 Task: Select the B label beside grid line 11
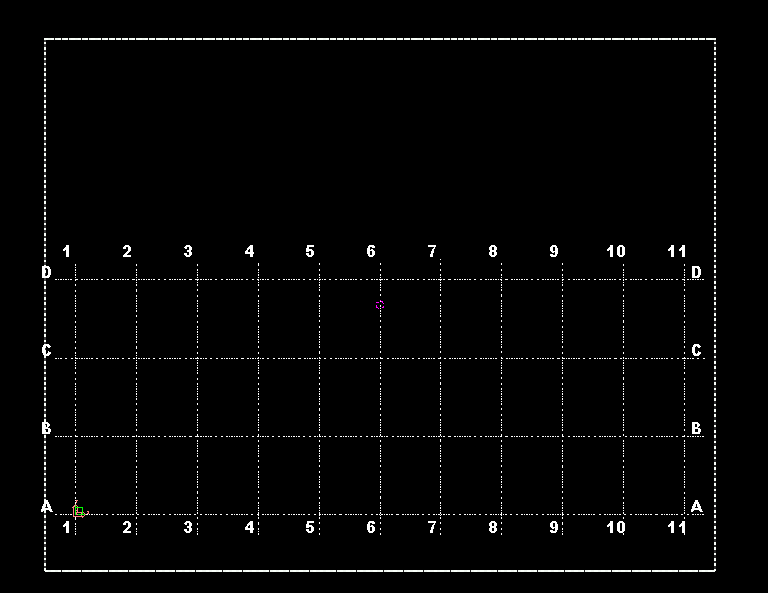[x=696, y=428]
